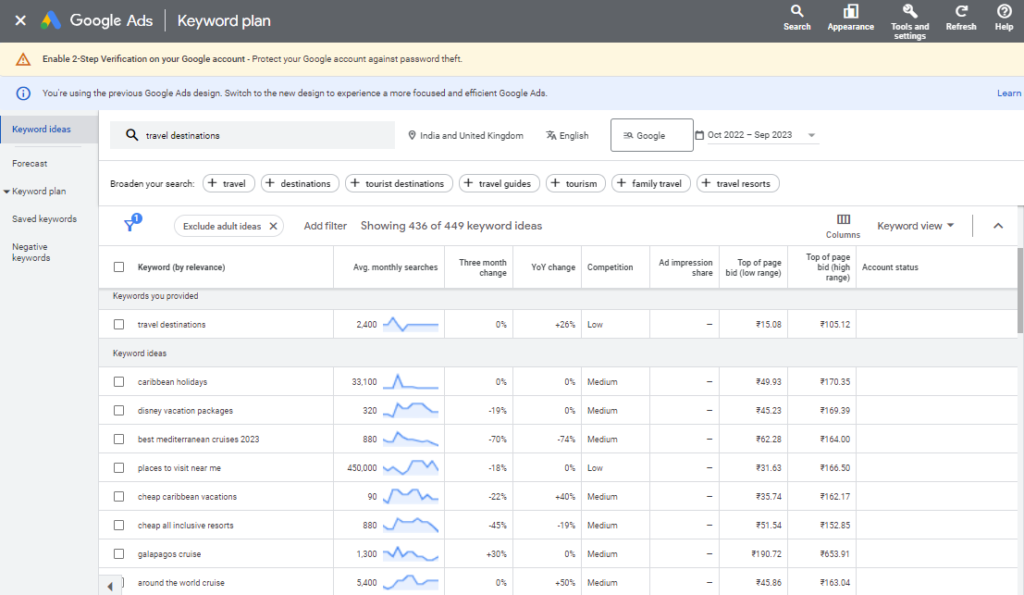
Task: Click Add filter
Action: click(x=325, y=226)
